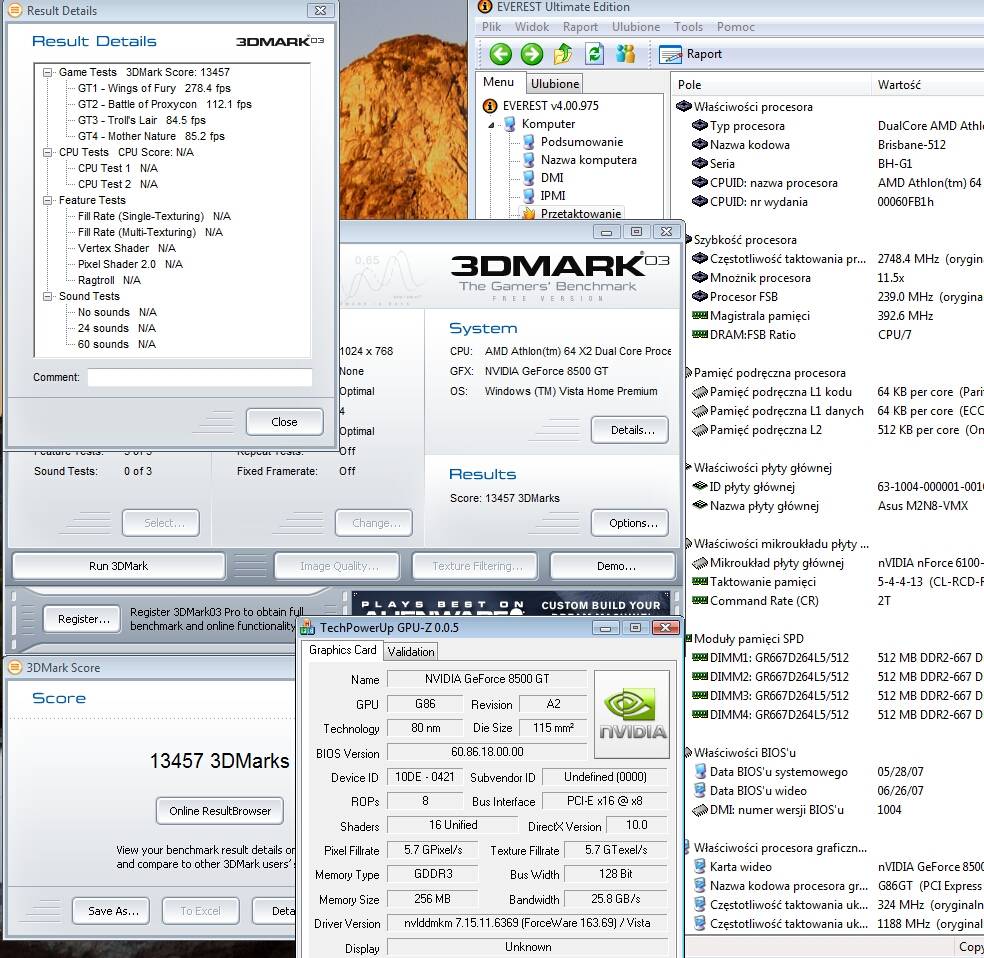Open Podsumowanie in EVEREST tree
This screenshot has width=984, height=958.
point(582,142)
